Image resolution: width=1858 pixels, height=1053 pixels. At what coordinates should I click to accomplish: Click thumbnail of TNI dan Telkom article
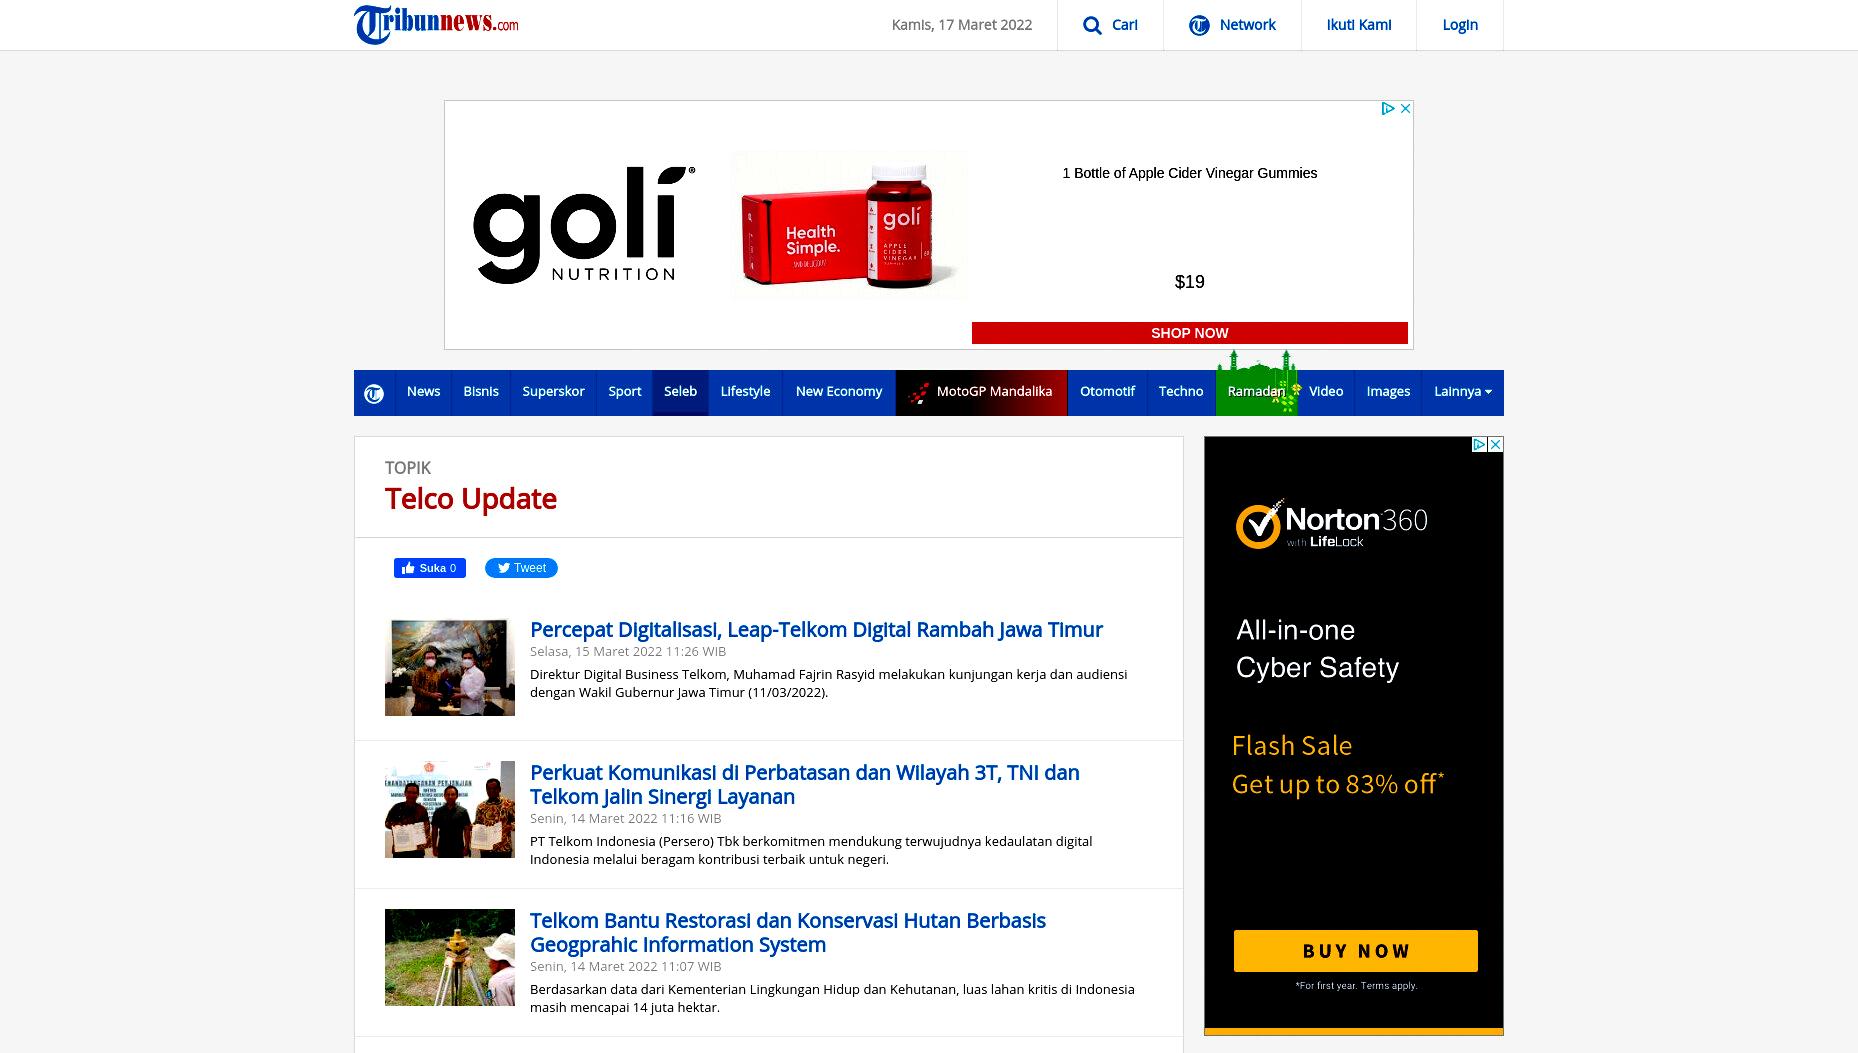point(450,810)
